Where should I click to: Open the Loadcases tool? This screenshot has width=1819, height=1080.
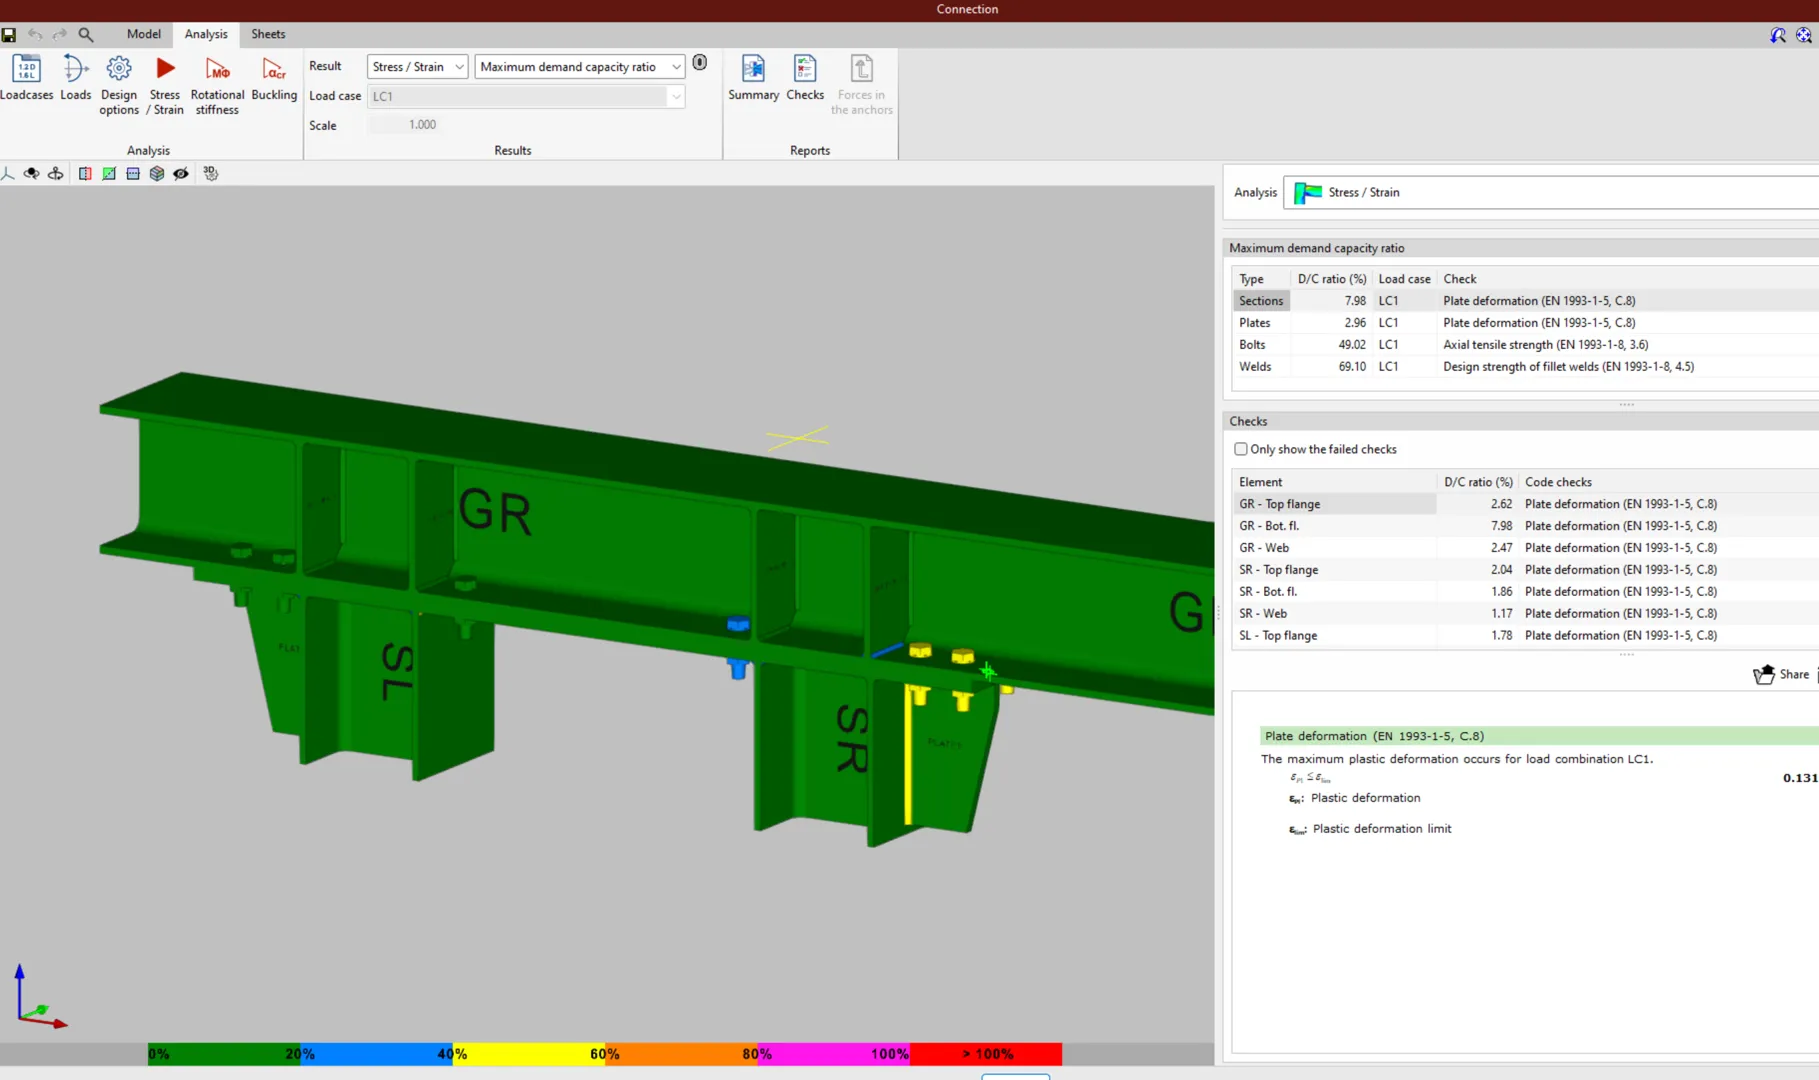tap(26, 78)
